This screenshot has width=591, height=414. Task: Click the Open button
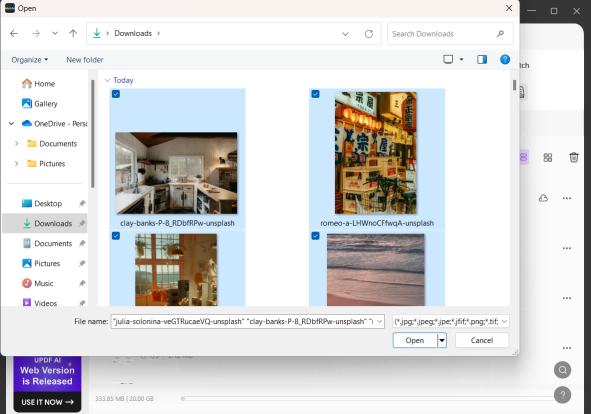415,340
